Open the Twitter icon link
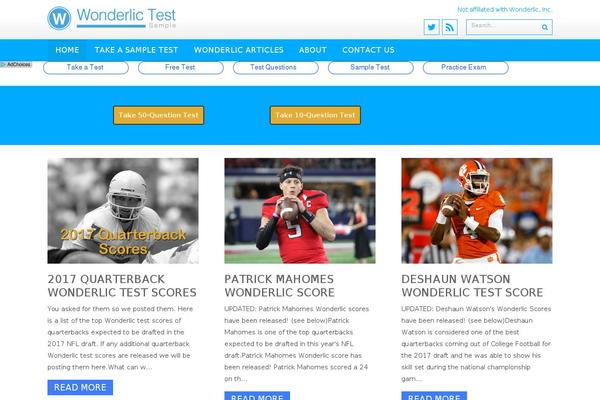Screen dimensions: 600x400 [x=432, y=27]
